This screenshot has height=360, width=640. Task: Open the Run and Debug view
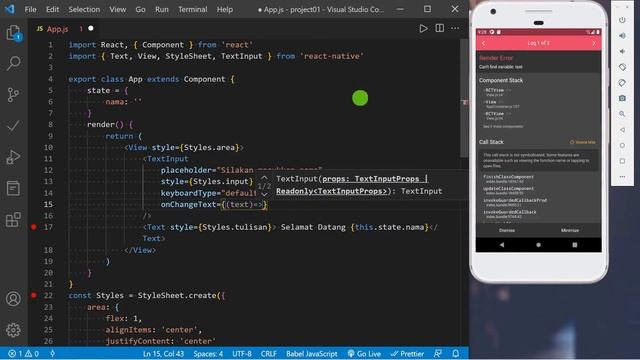tap(13, 157)
